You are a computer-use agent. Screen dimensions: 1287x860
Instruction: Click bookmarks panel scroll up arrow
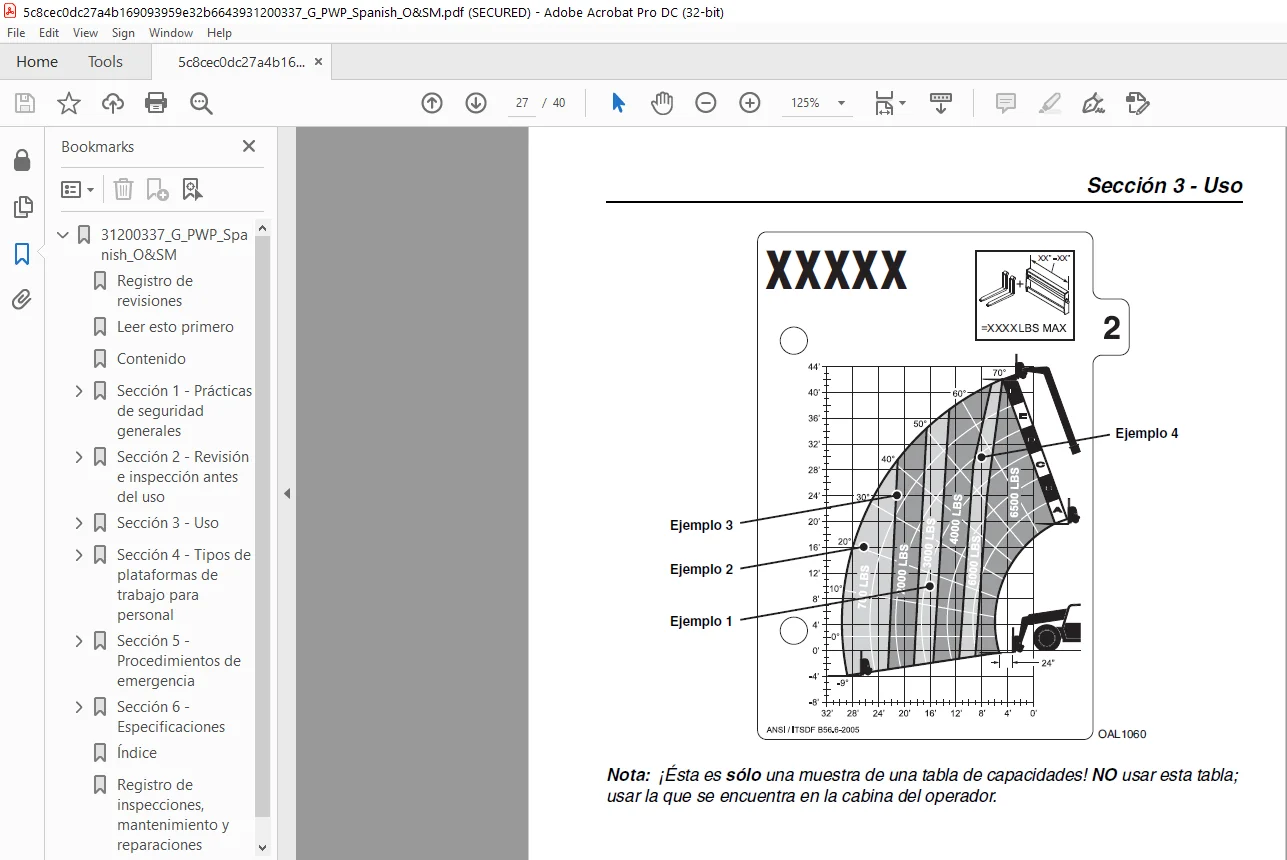(x=263, y=228)
